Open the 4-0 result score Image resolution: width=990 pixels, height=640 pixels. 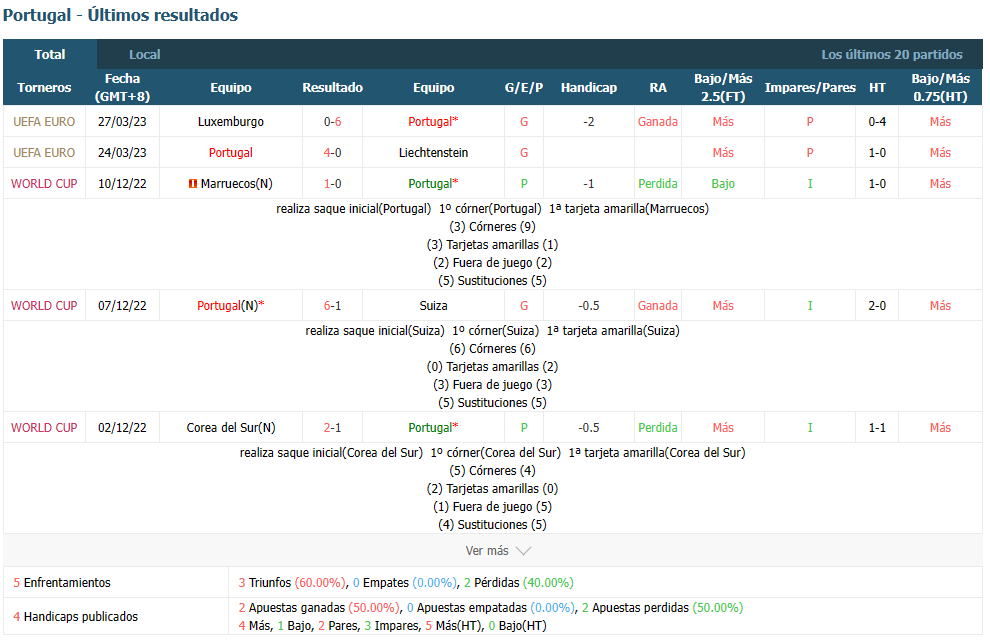click(x=333, y=153)
